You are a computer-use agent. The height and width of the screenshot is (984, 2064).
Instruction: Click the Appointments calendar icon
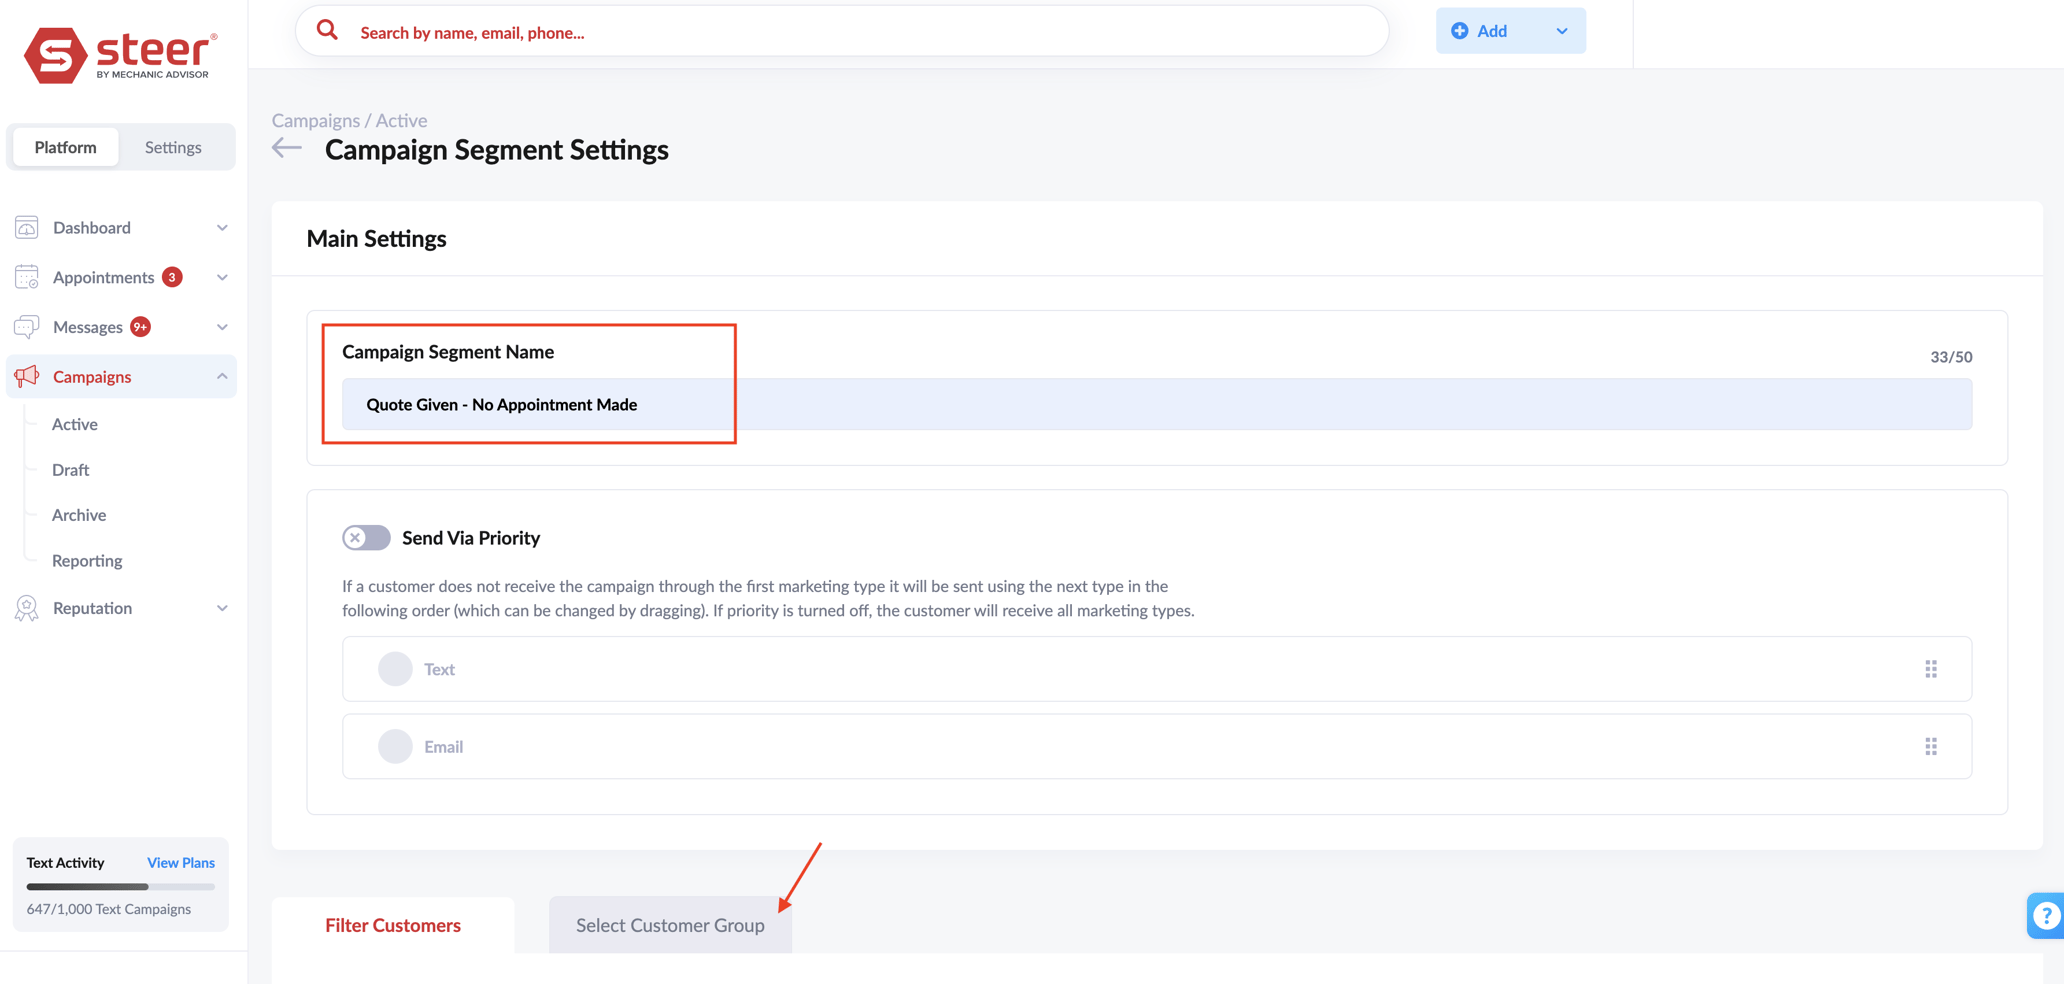point(26,277)
